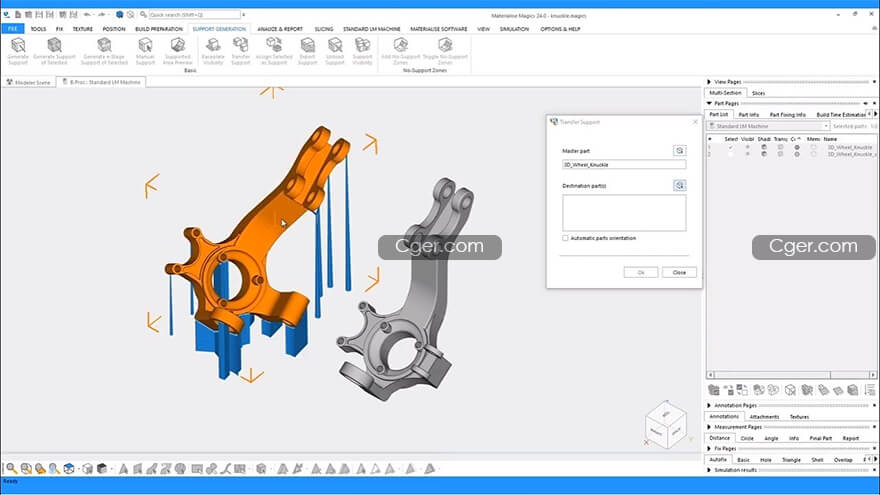This screenshot has width=880, height=495.
Task: Toggle visibility of second knuckle part
Action: coord(747,154)
